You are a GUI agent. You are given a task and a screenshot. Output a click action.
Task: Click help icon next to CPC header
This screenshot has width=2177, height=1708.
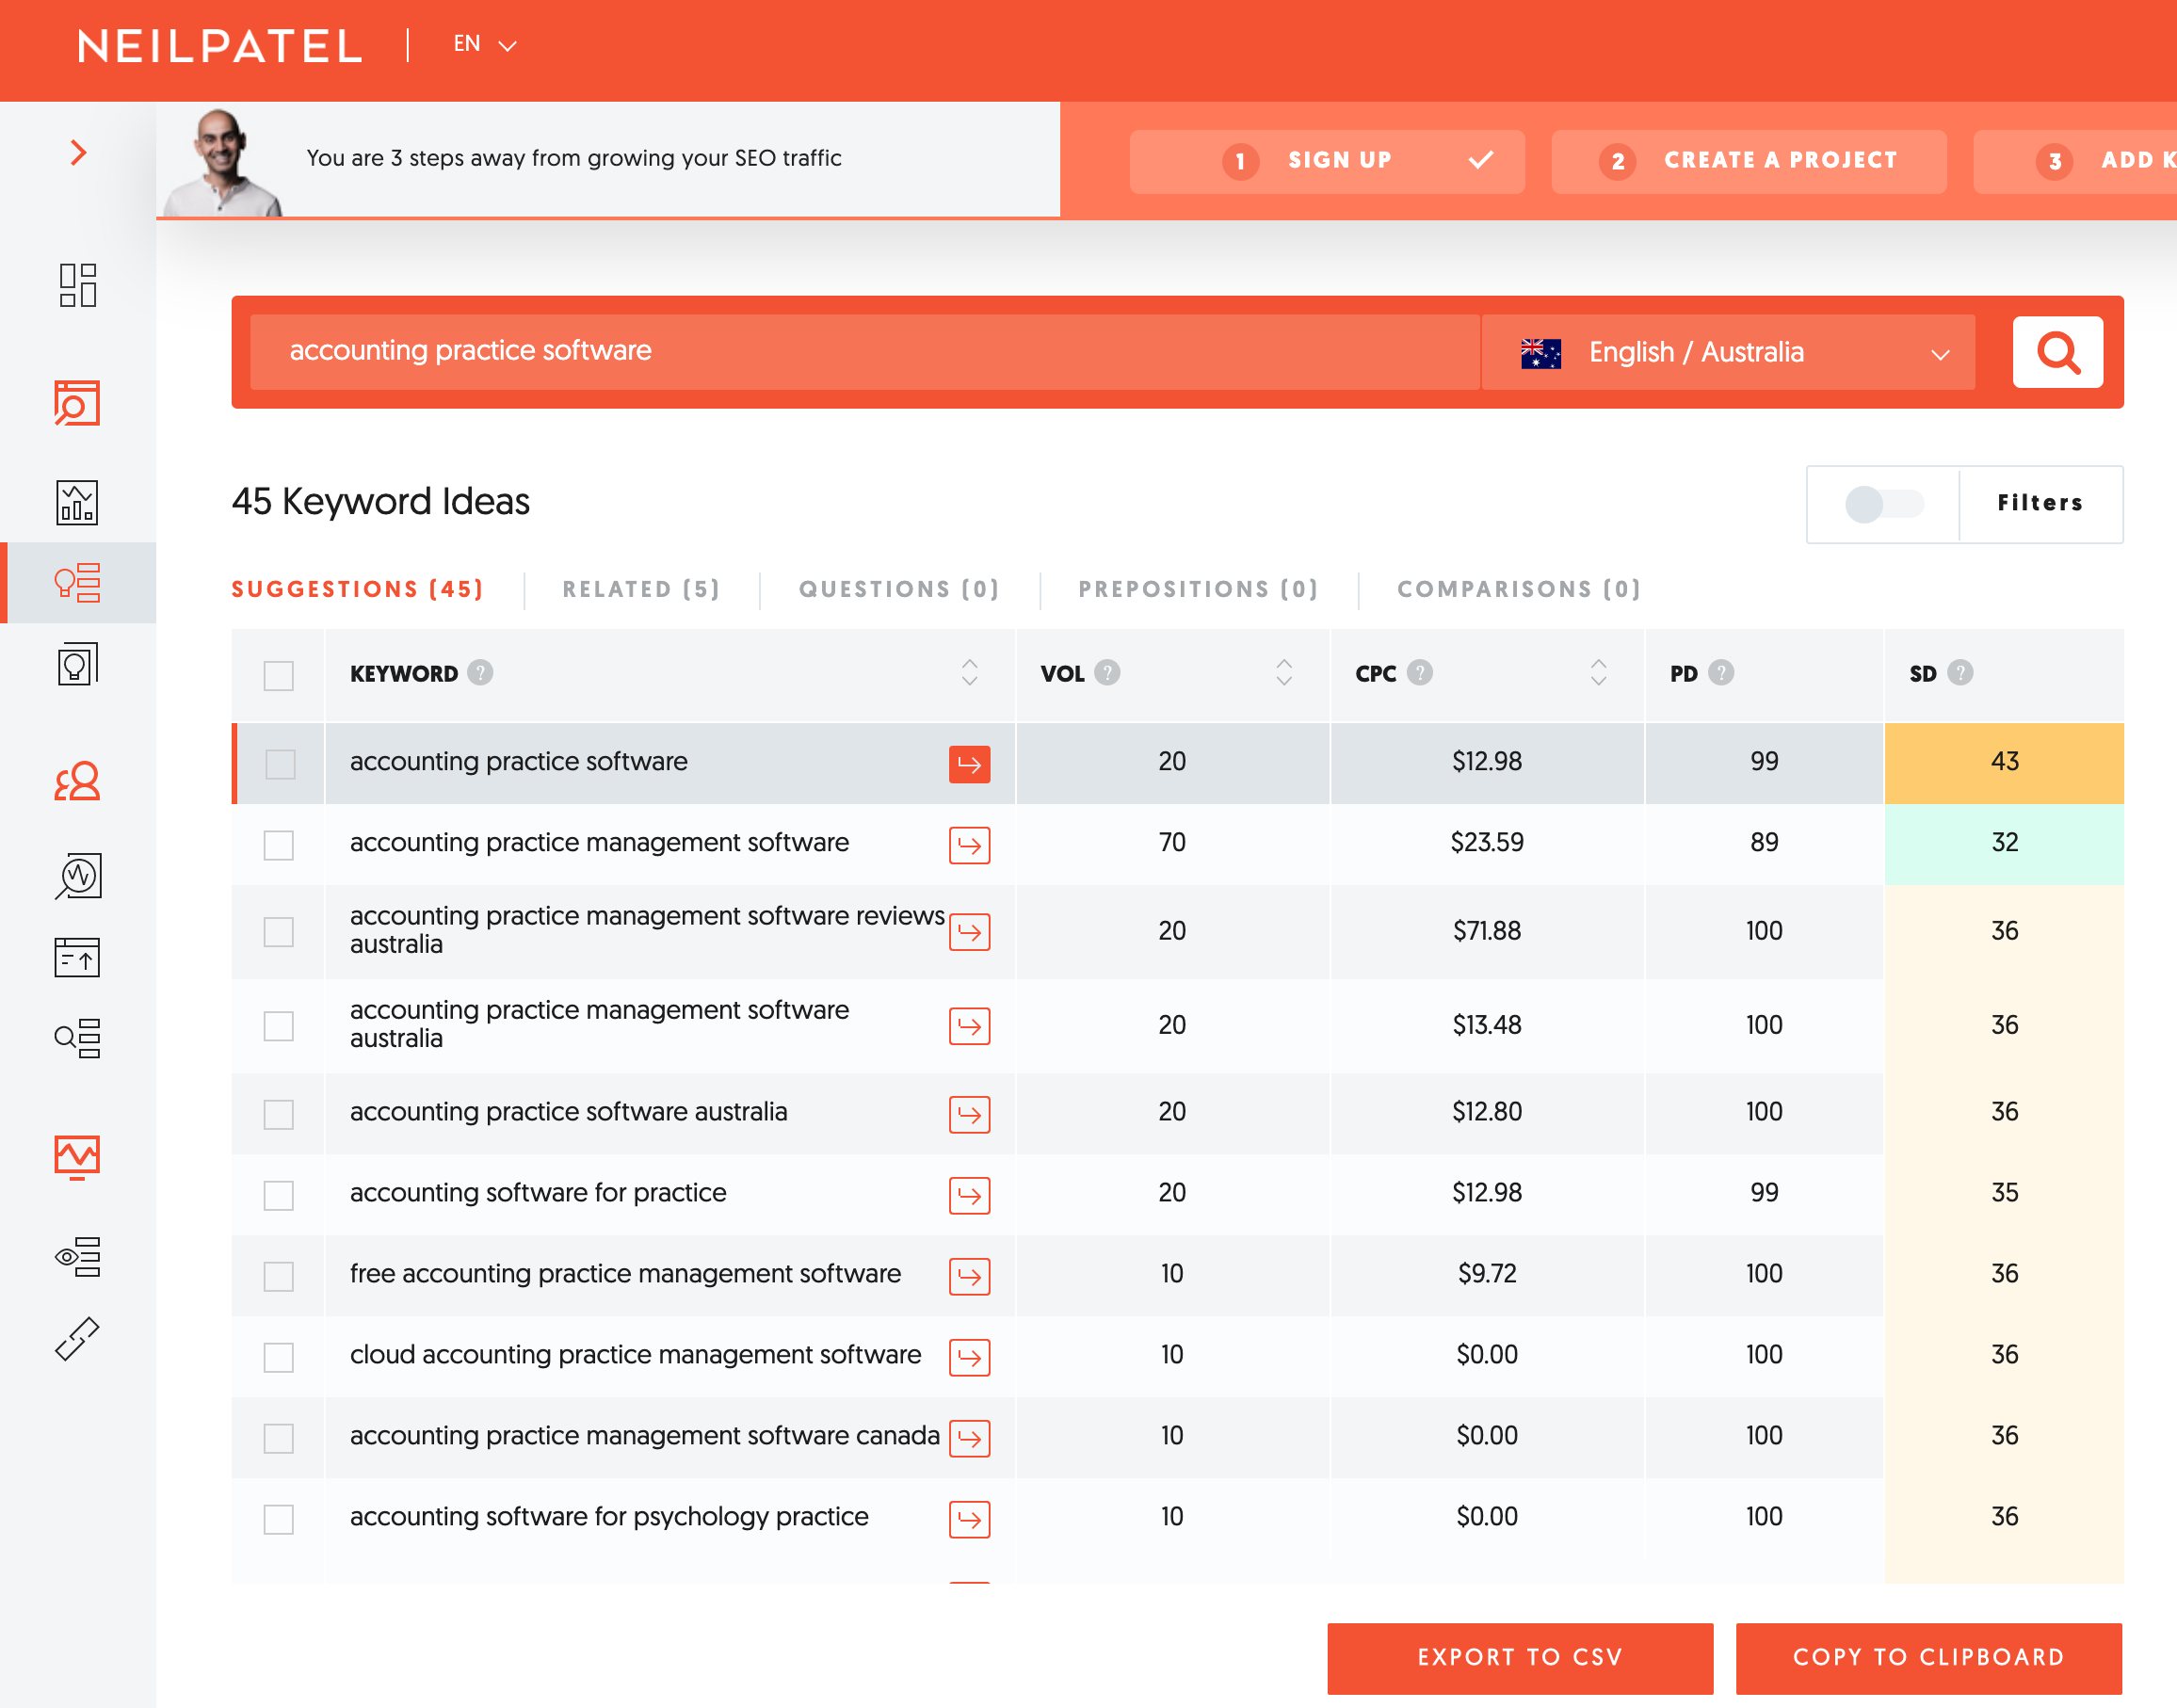click(x=1420, y=672)
